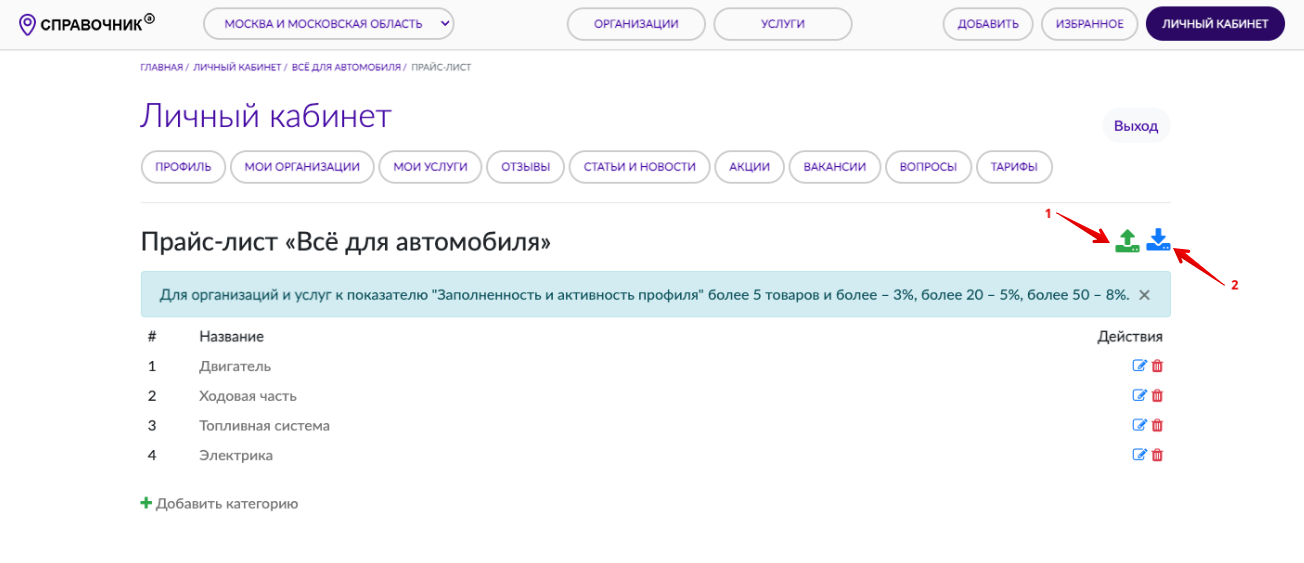1304x563 pixels.
Task: Edit the Двигатель category
Action: pos(1139,366)
